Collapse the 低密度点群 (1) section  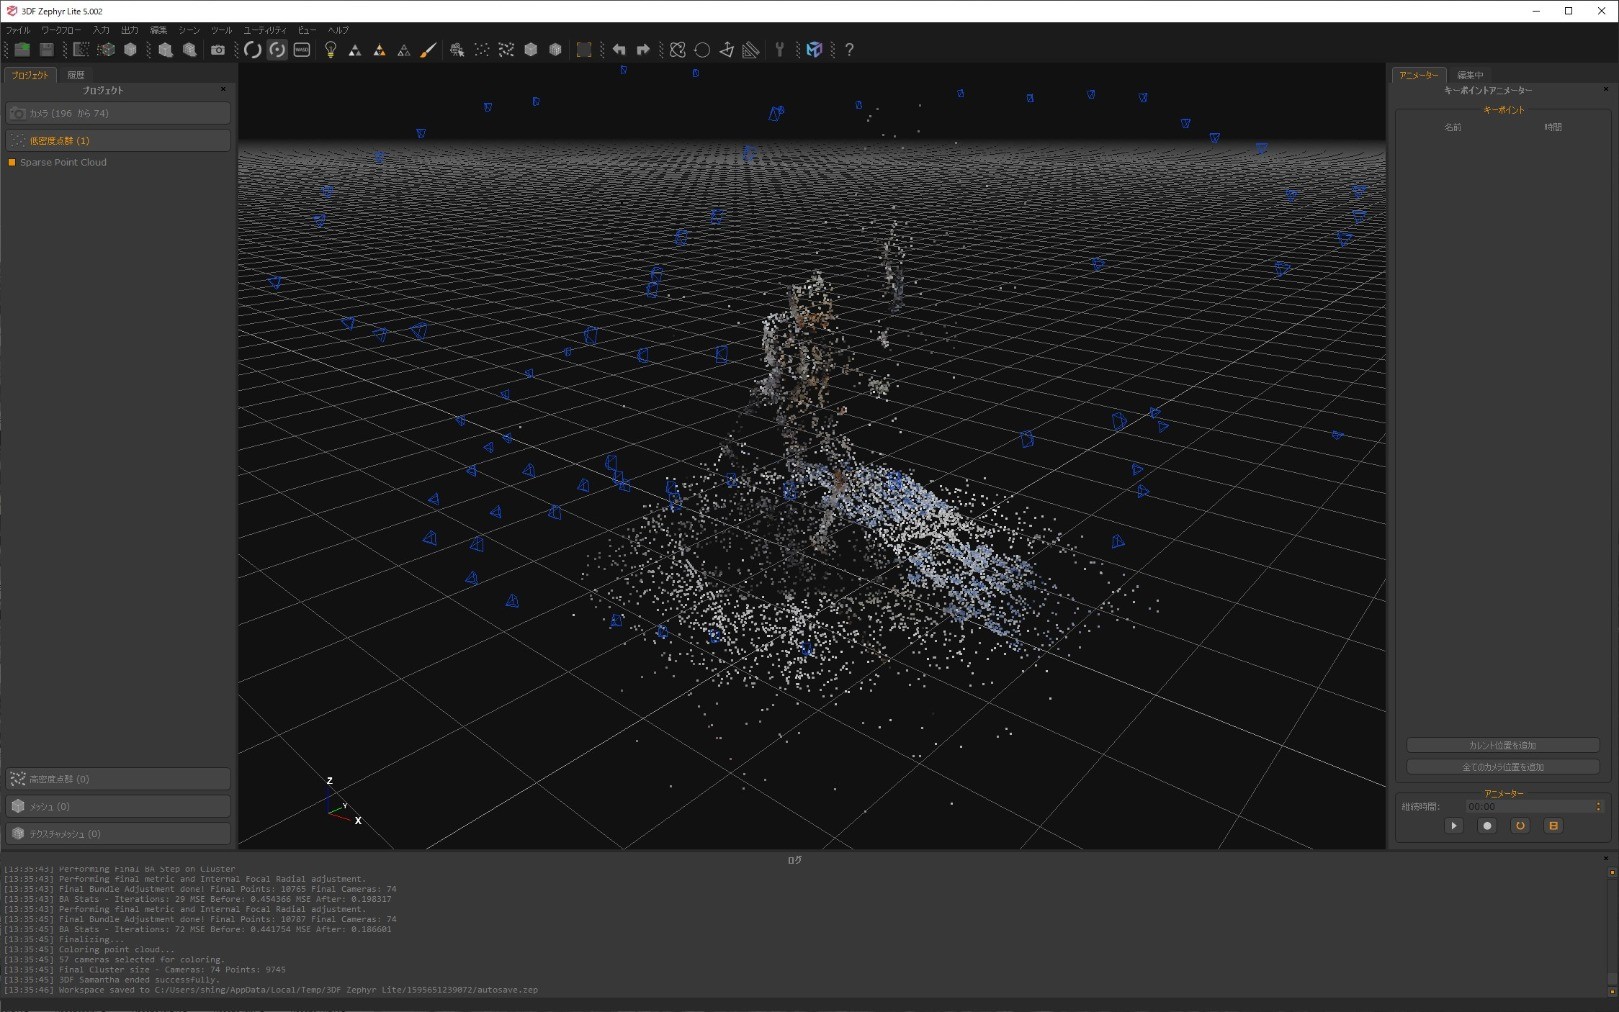118,140
